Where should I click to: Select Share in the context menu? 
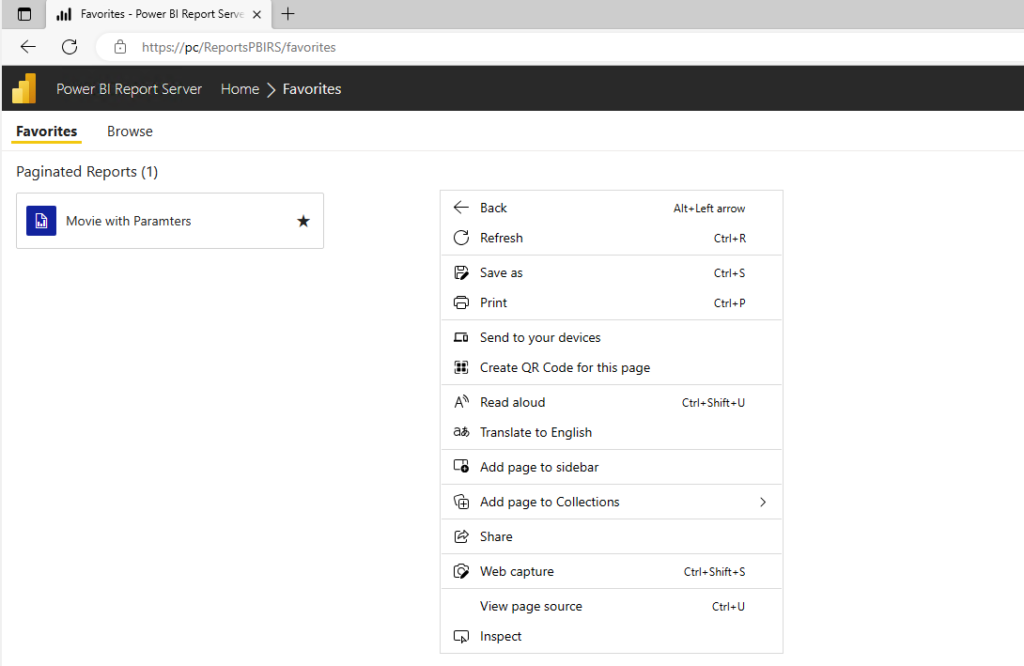tap(611, 537)
